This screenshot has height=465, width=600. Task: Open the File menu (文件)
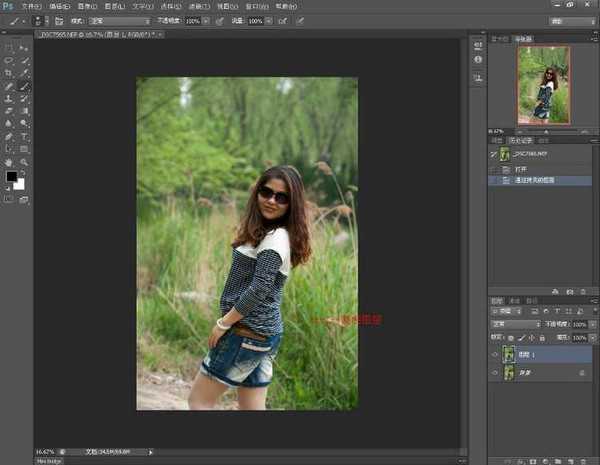click(x=31, y=5)
